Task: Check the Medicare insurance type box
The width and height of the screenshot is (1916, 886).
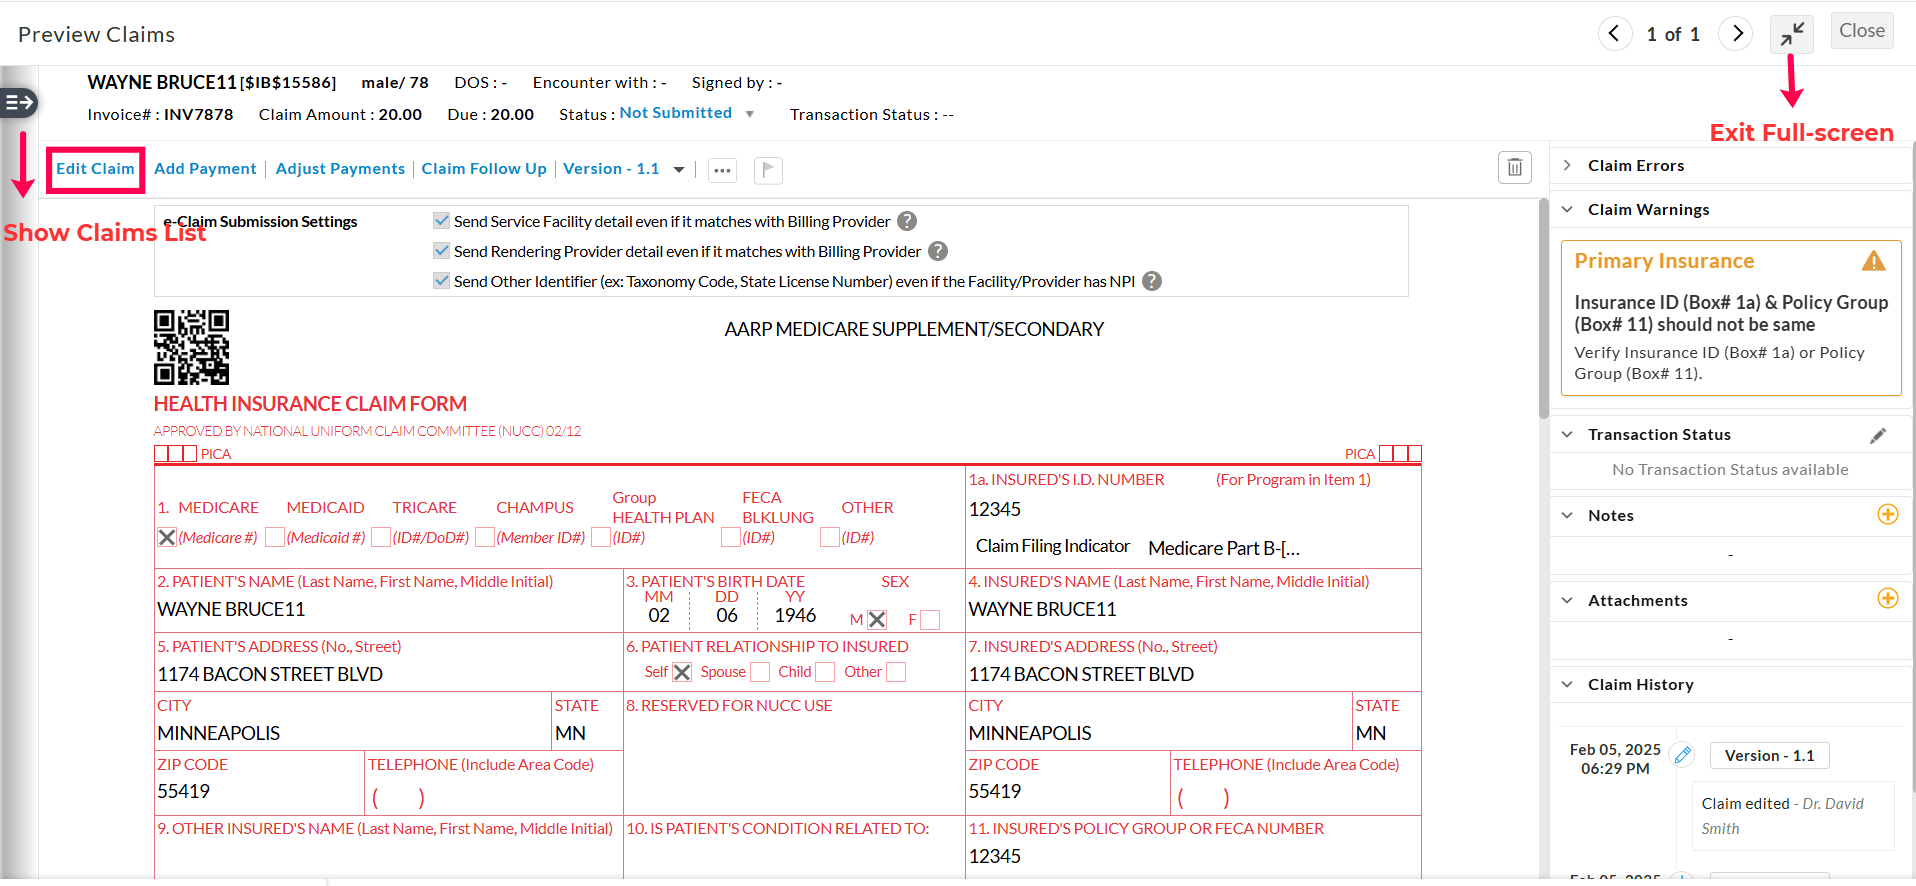Action: (167, 537)
